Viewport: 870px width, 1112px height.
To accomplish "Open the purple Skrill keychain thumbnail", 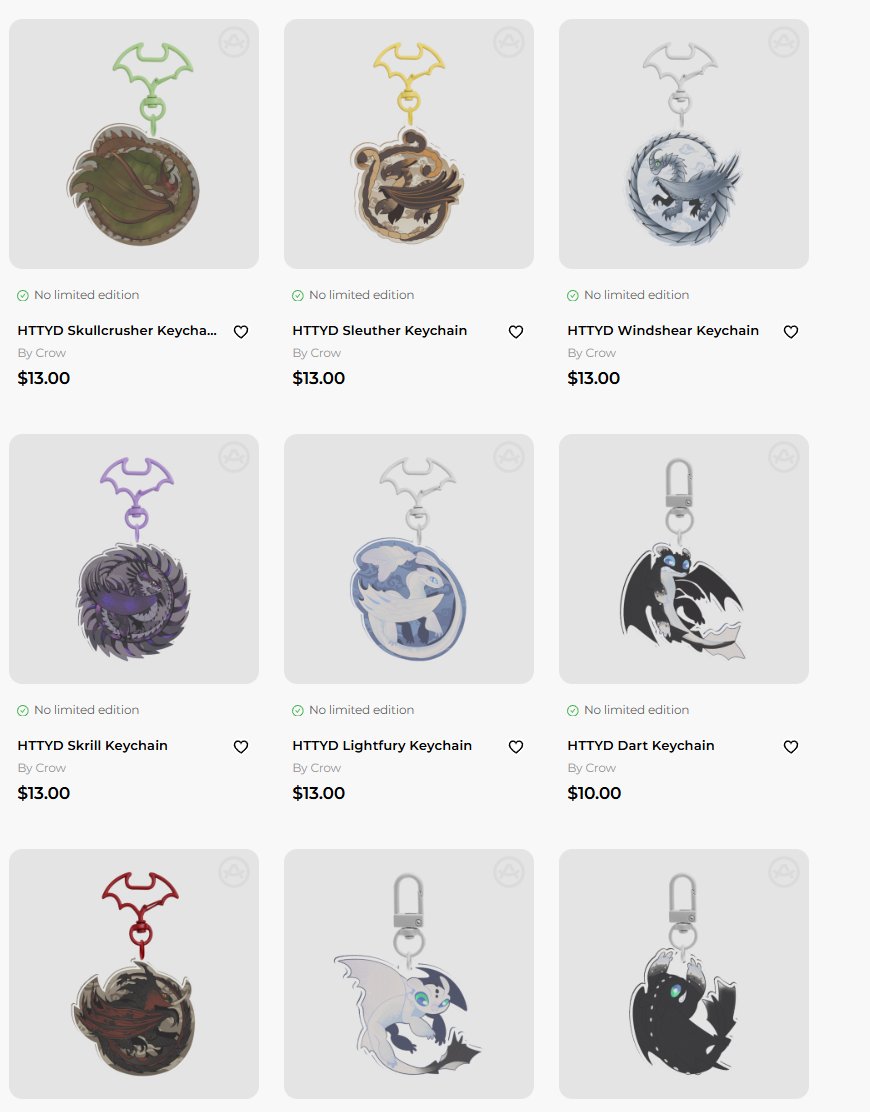I will pos(134,559).
